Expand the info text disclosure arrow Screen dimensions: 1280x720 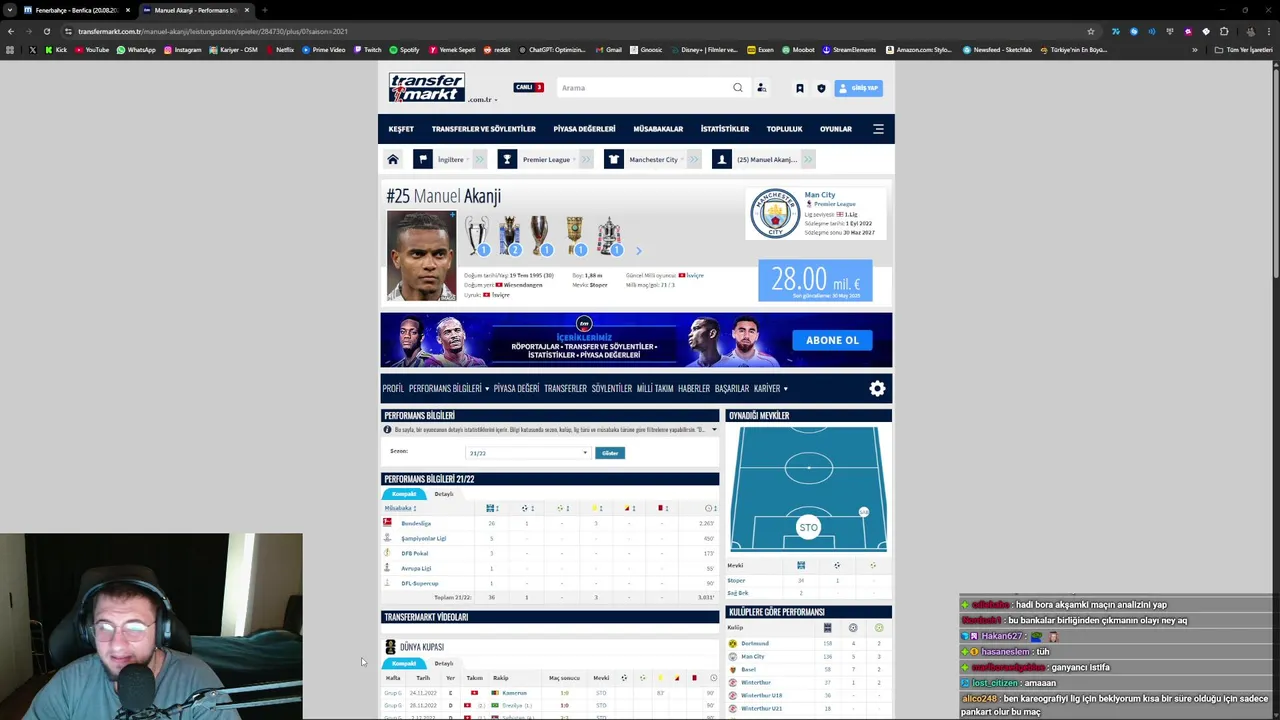click(714, 430)
